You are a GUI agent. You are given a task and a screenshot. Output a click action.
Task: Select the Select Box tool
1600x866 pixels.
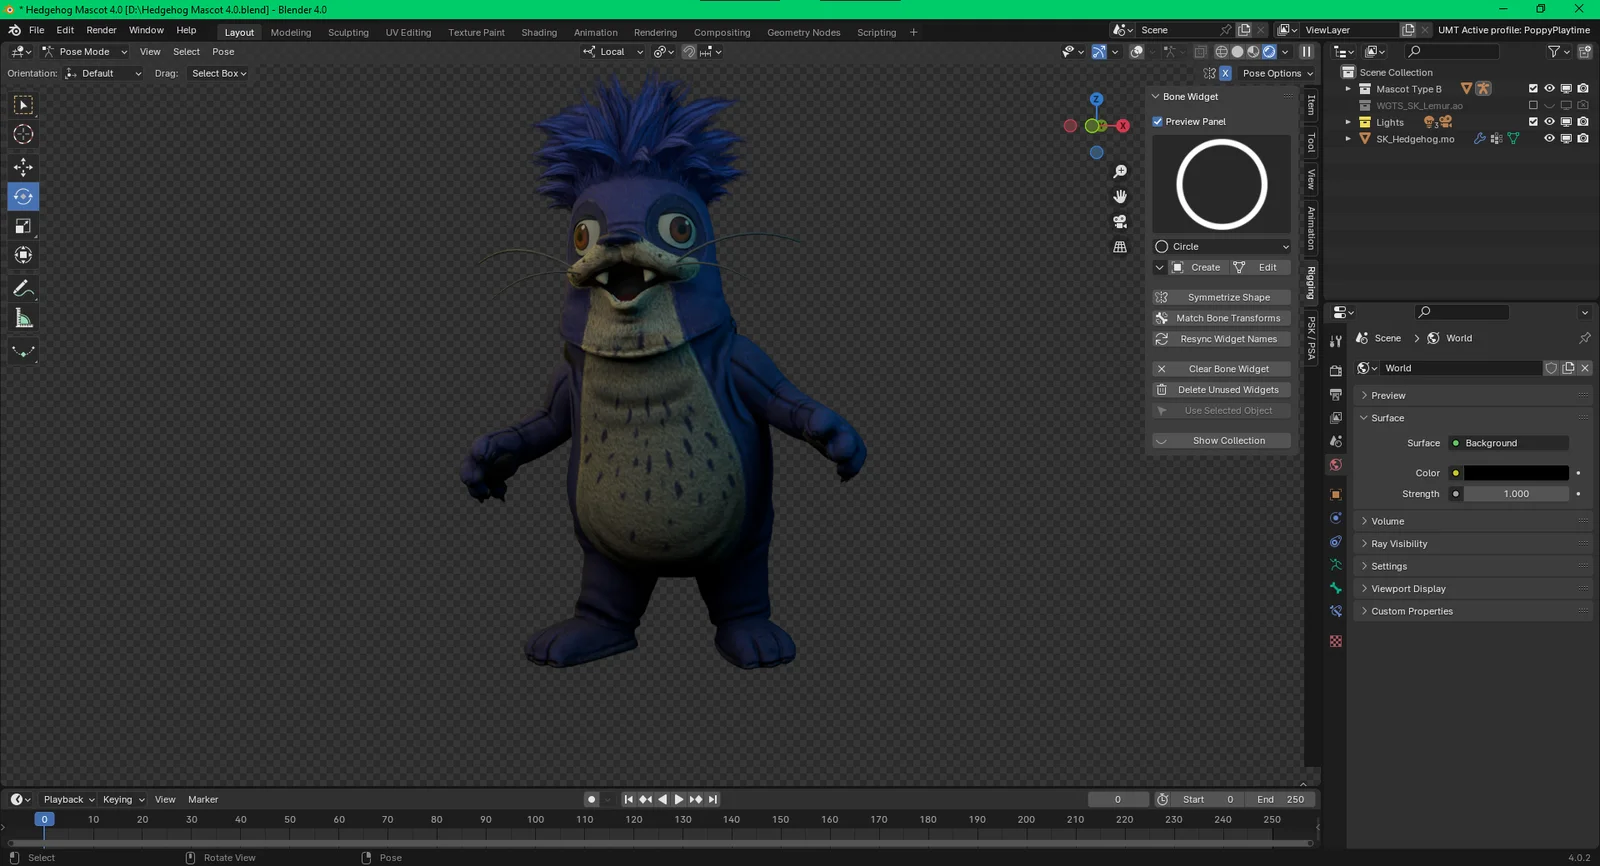23,105
